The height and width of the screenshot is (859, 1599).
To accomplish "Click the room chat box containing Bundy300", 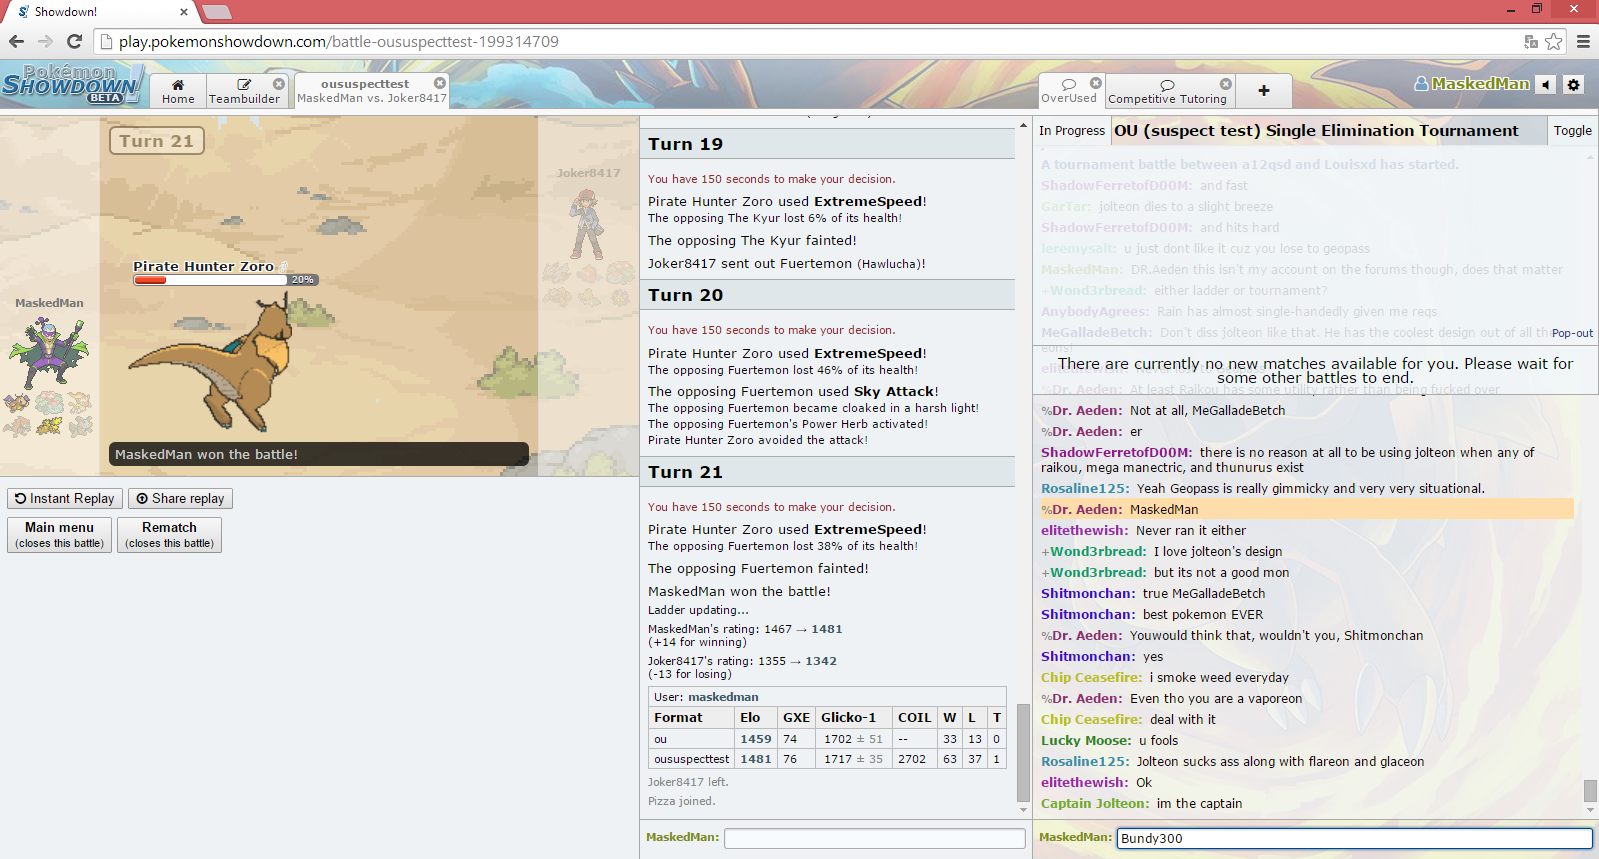I will click(x=1354, y=838).
